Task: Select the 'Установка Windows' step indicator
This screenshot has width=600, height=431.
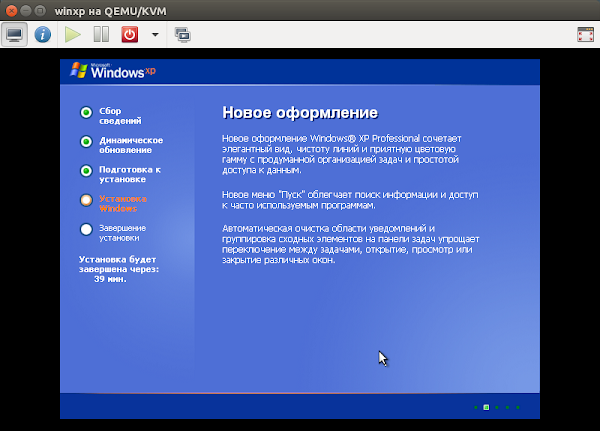Action: point(86,200)
